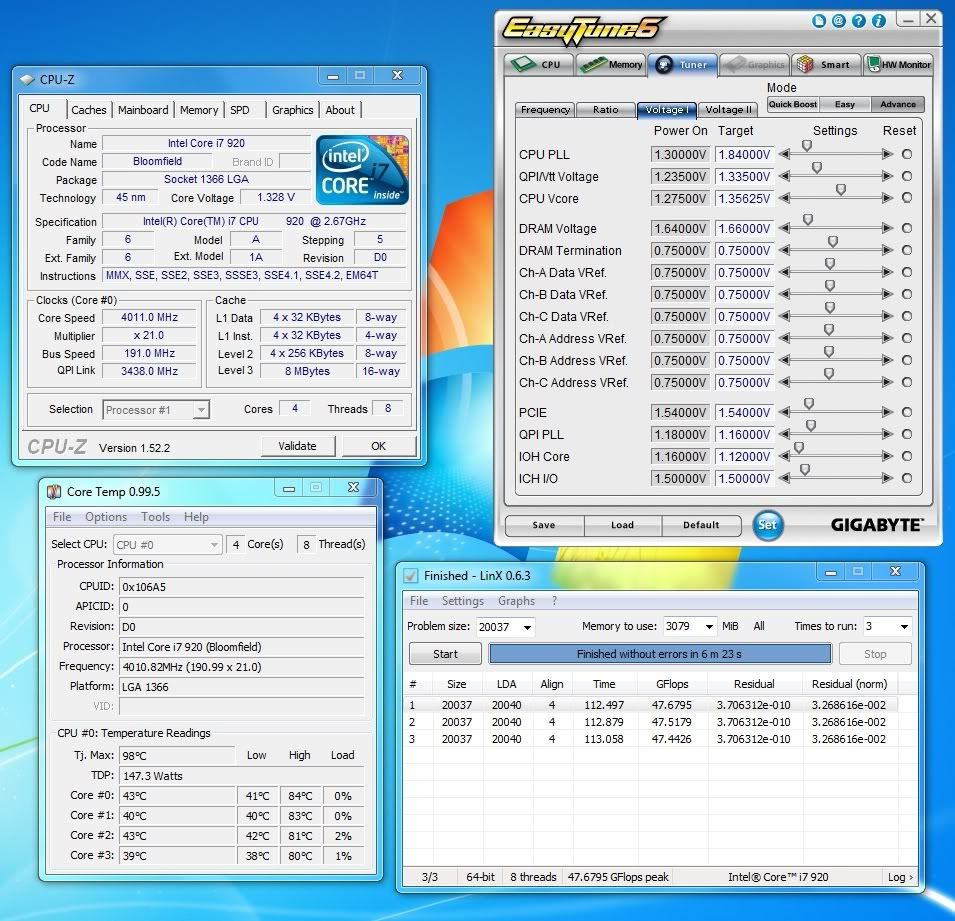Image resolution: width=955 pixels, height=921 pixels.
Task: Click OK in CPU-Z
Action: coord(378,446)
